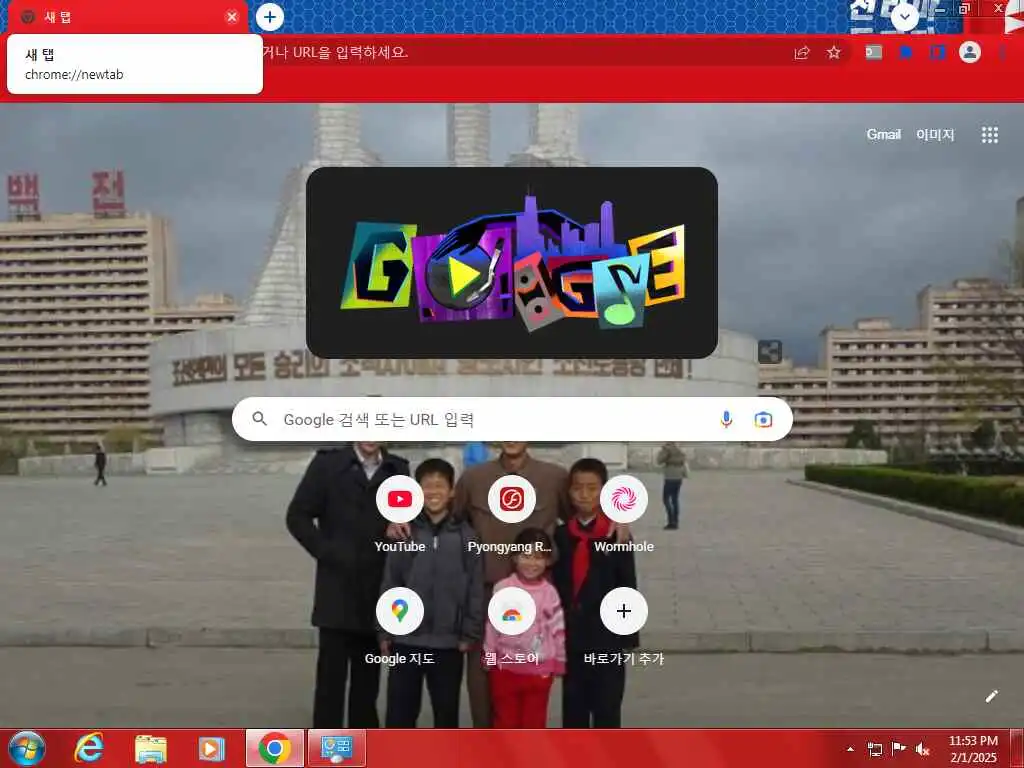Click the Google music doodle
This screenshot has height=768, width=1024.
(512, 263)
